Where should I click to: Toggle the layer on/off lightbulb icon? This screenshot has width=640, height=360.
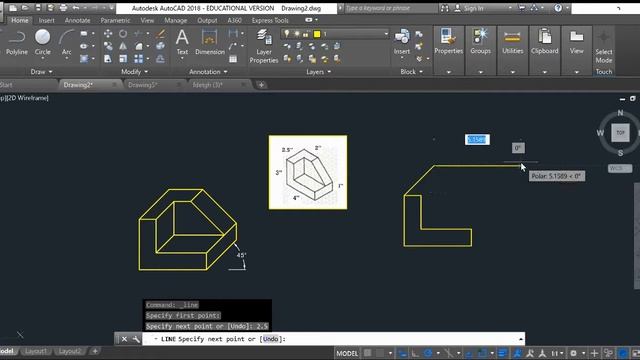click(x=287, y=33)
